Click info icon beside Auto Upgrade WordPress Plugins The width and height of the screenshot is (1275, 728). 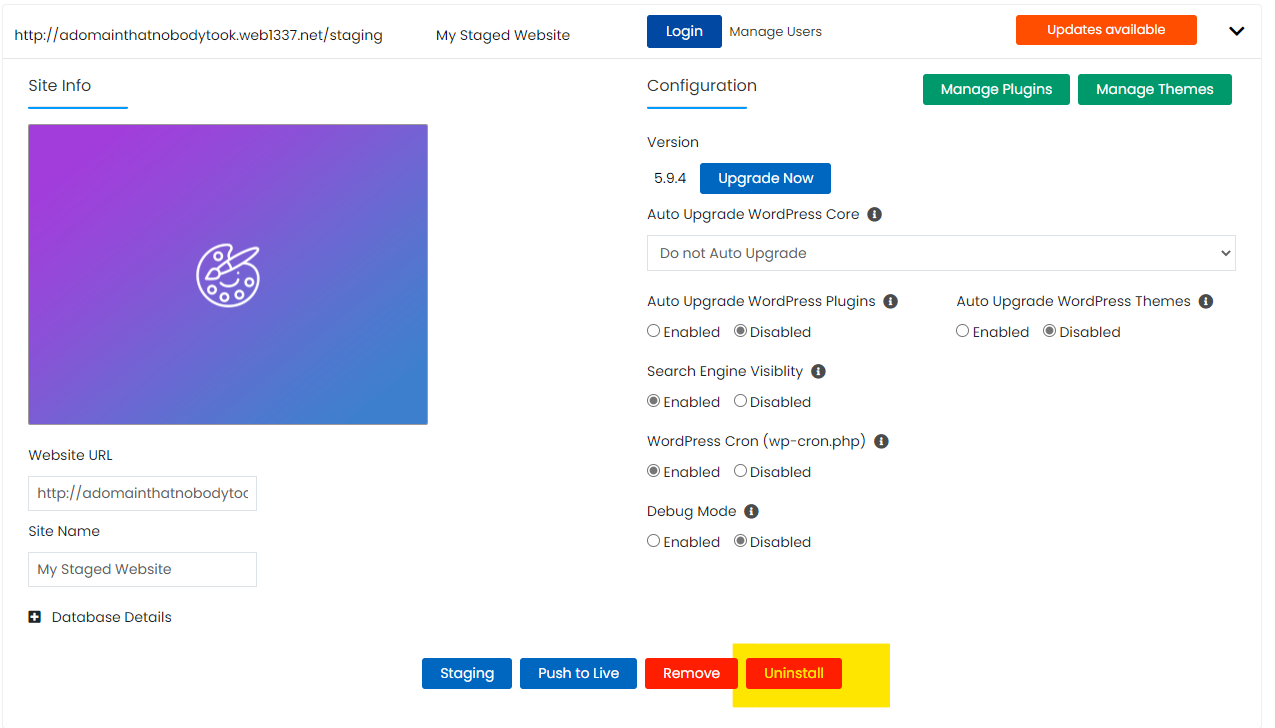coord(890,302)
